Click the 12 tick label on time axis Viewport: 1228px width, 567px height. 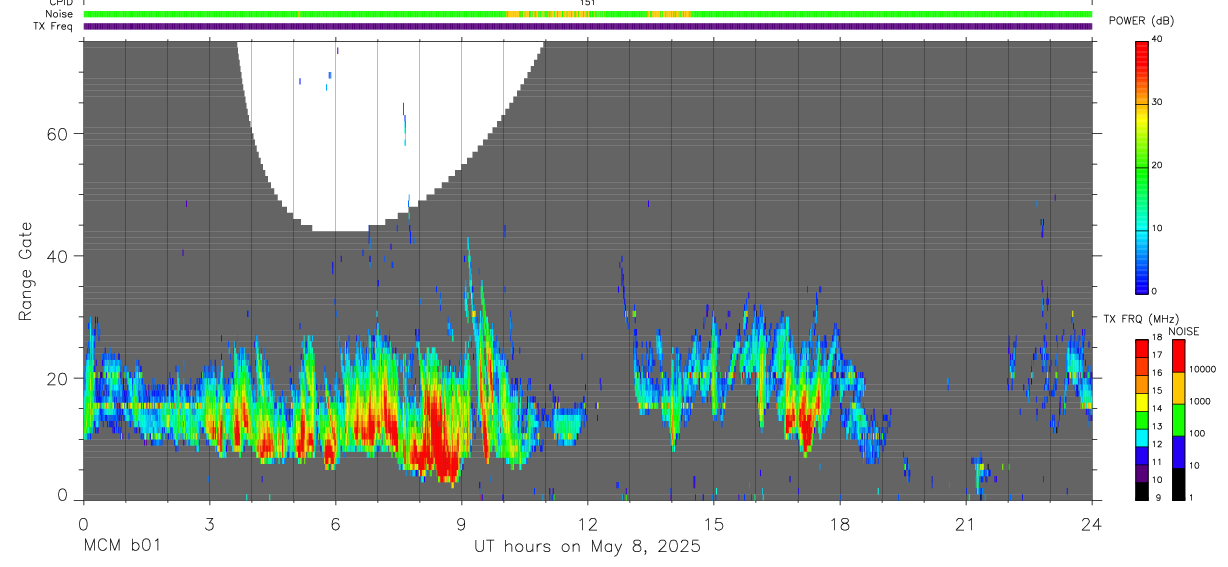(587, 524)
